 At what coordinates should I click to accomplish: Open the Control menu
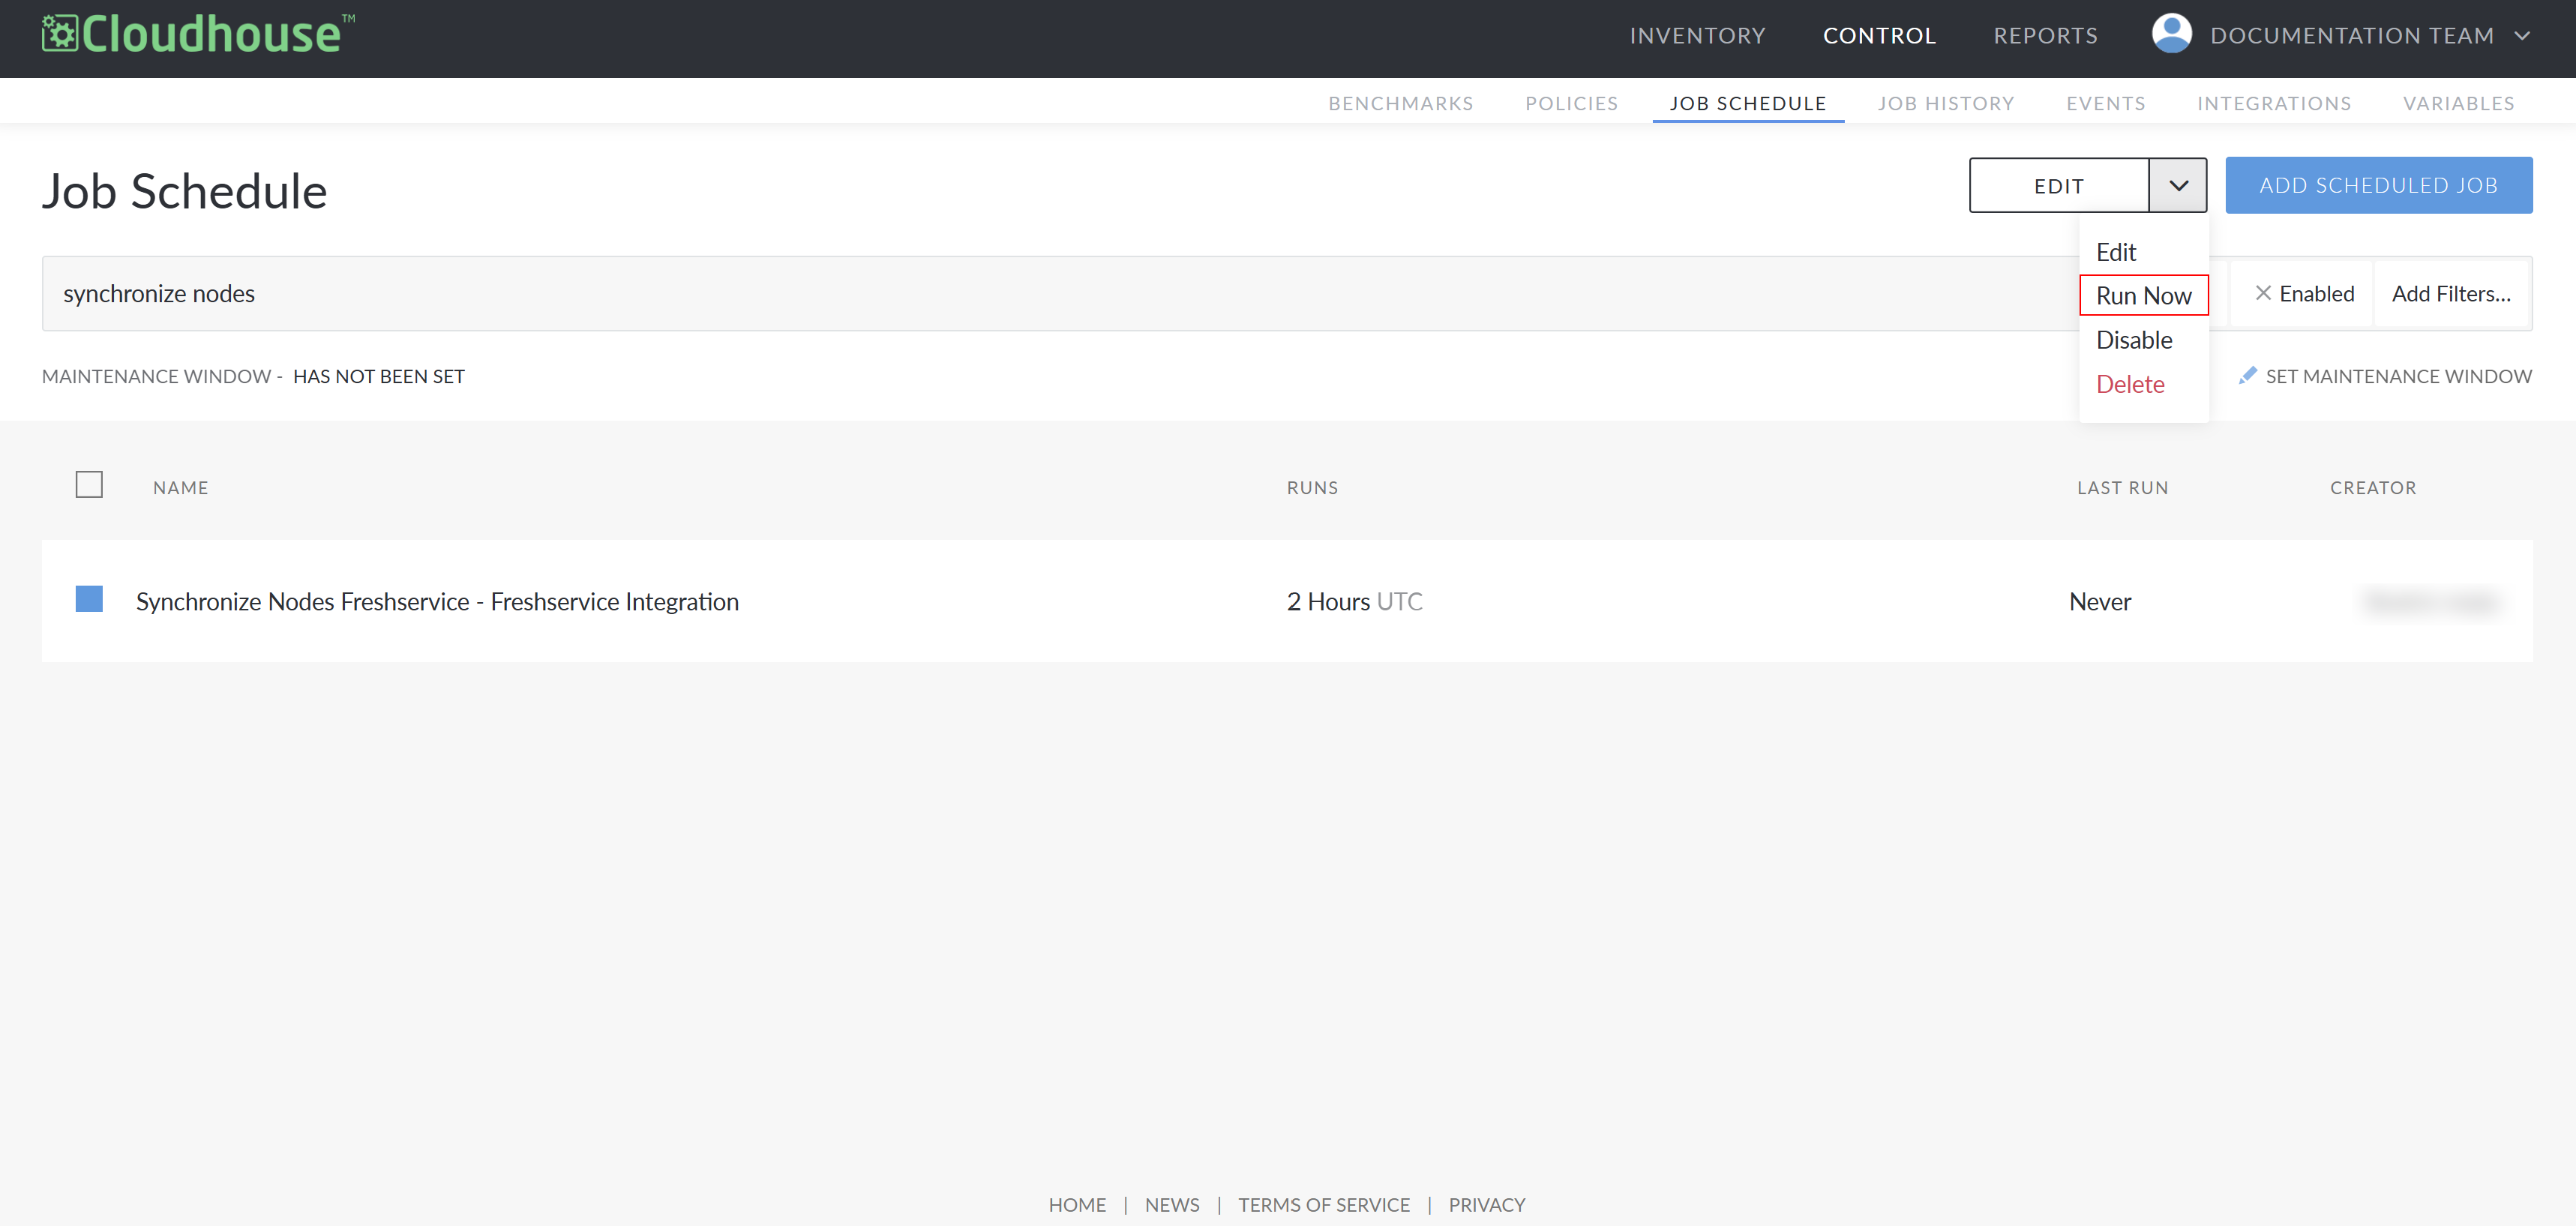click(x=1879, y=36)
